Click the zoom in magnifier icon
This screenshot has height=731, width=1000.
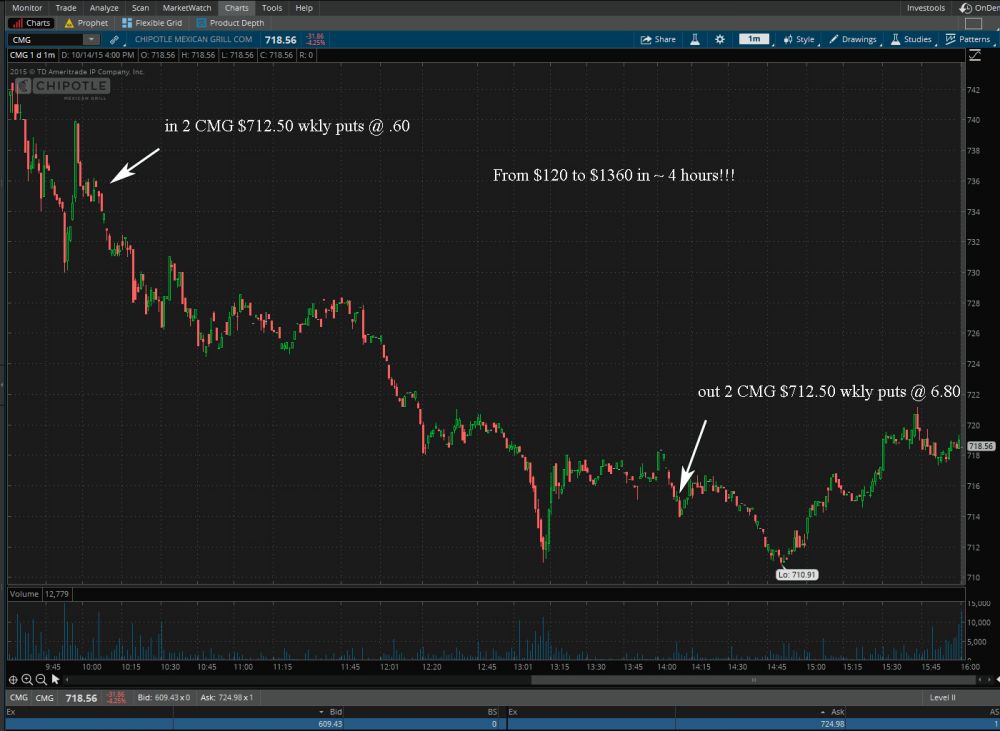tap(27, 679)
